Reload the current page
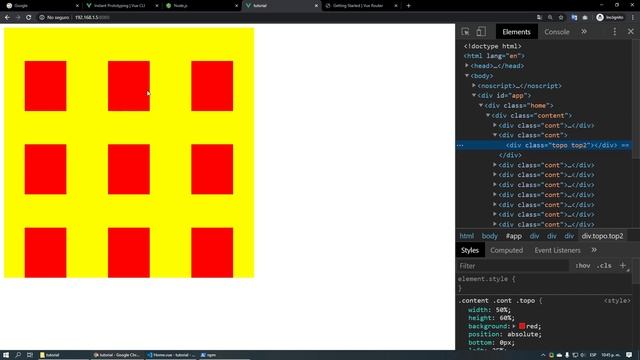 [x=29, y=18]
